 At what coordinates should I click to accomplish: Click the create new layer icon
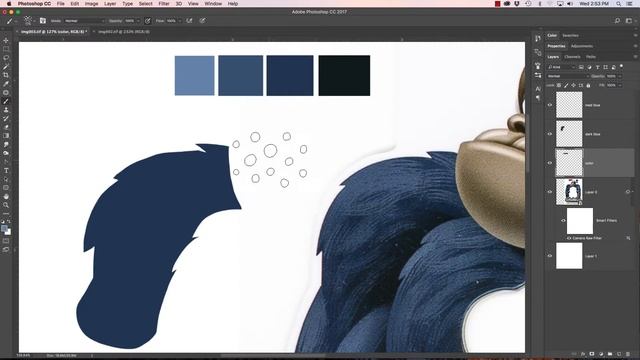tap(619, 354)
